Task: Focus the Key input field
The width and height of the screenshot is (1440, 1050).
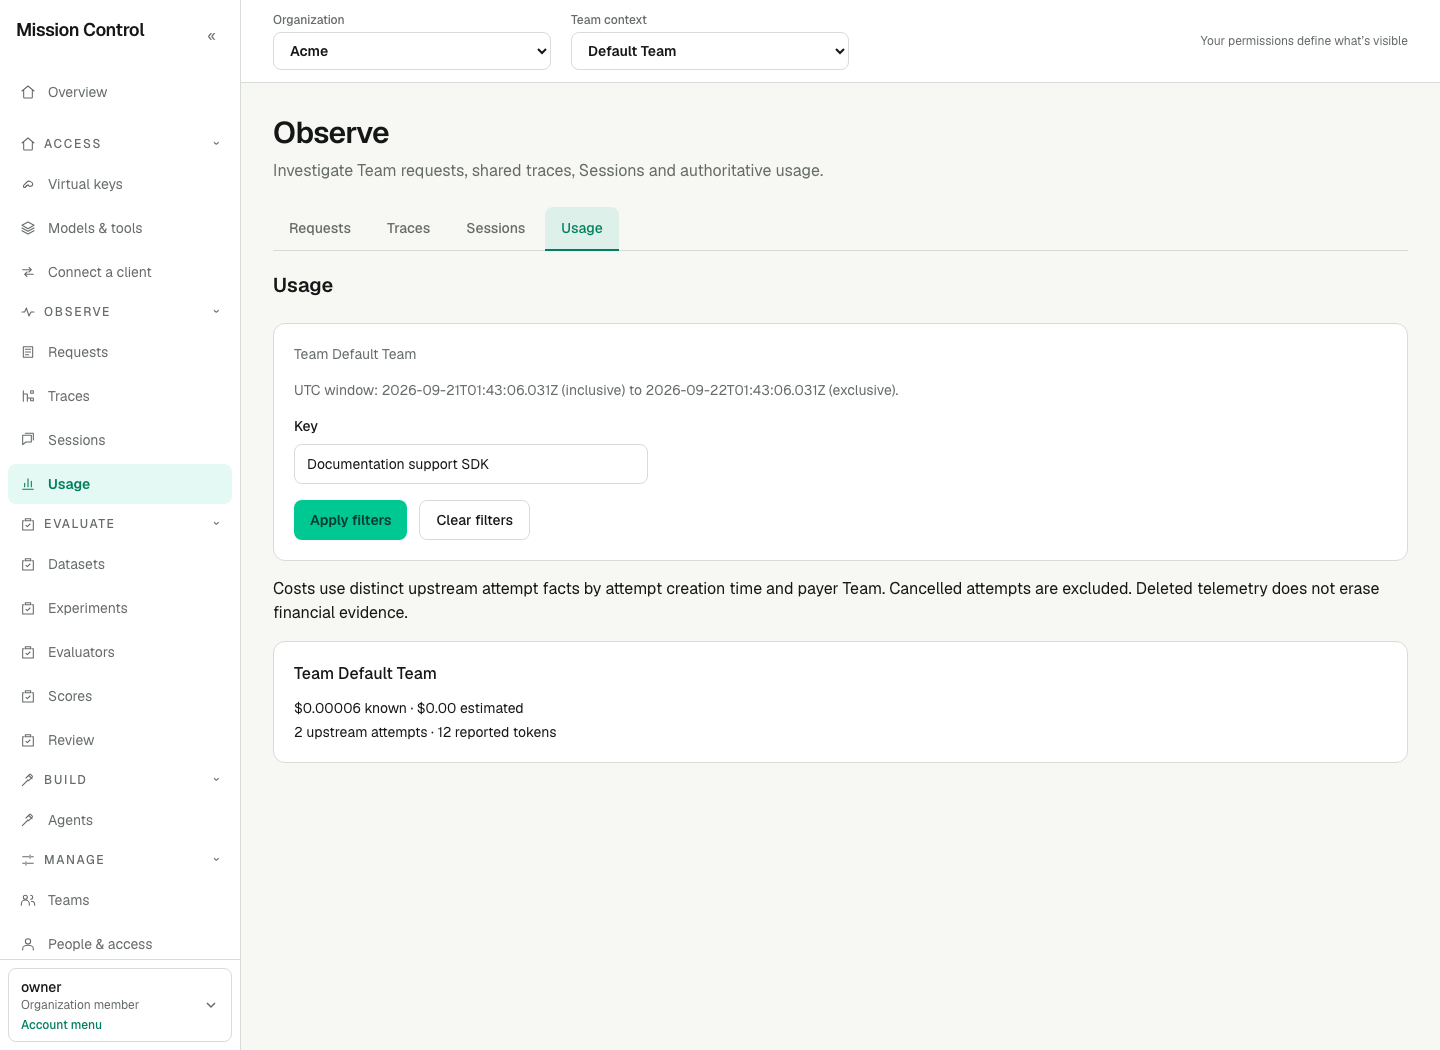Action: [471, 464]
